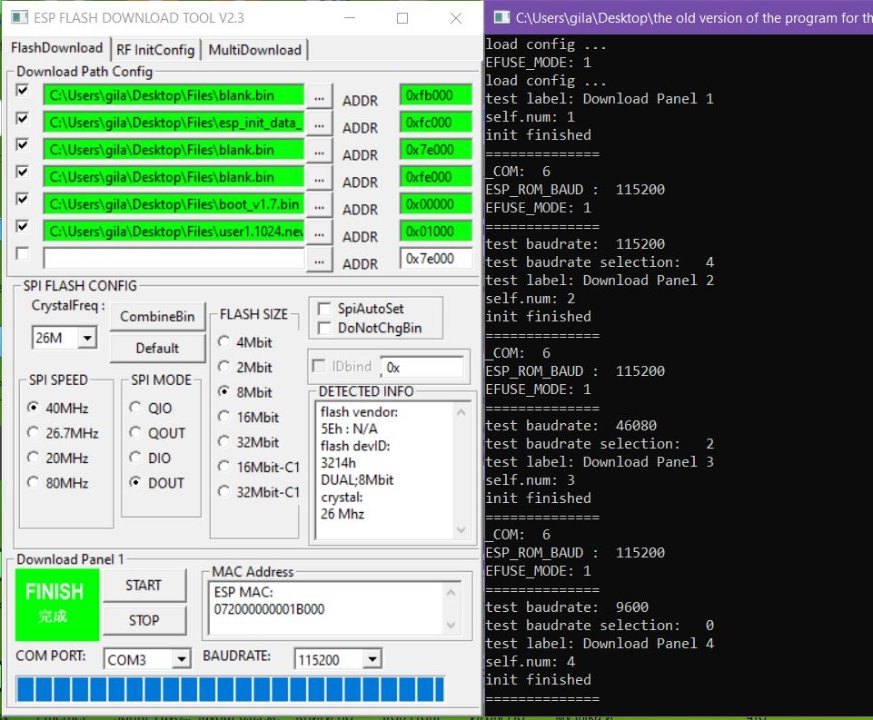Viewport: 873px width, 720px height.
Task: Edit the 0xfc000 address field
Action: [435, 123]
